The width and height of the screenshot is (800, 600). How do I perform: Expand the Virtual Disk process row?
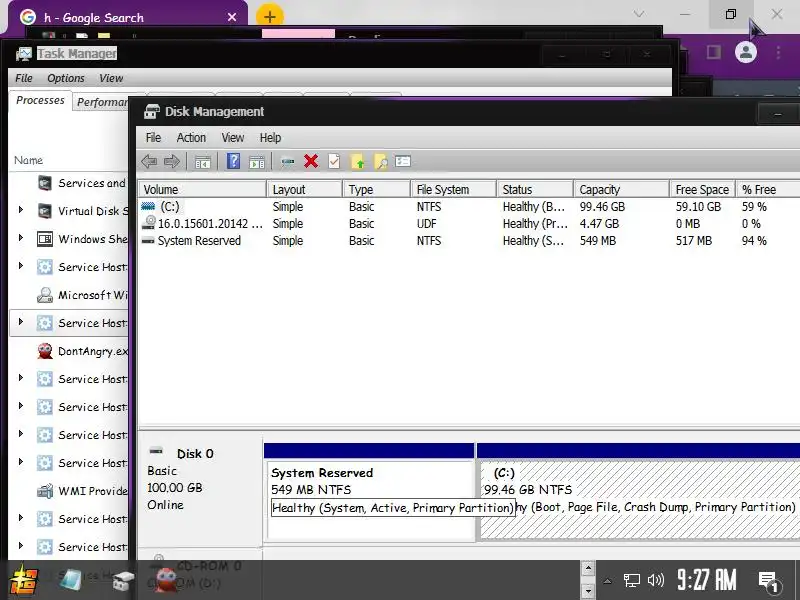tap(20, 210)
